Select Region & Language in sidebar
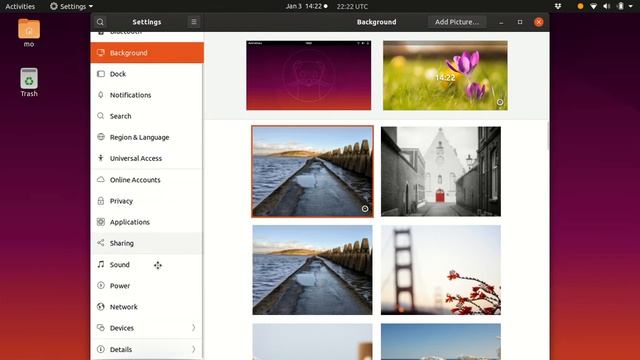 (147, 137)
